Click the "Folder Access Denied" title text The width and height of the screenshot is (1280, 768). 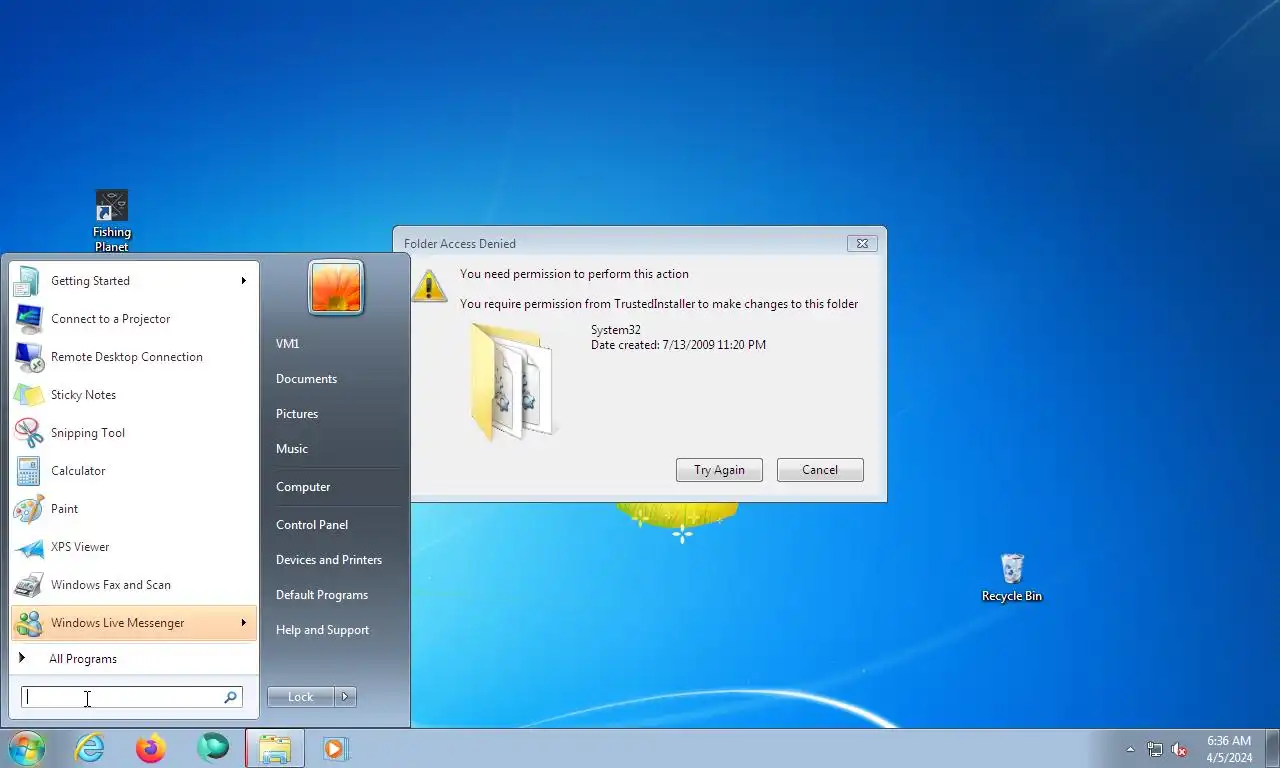tap(460, 244)
